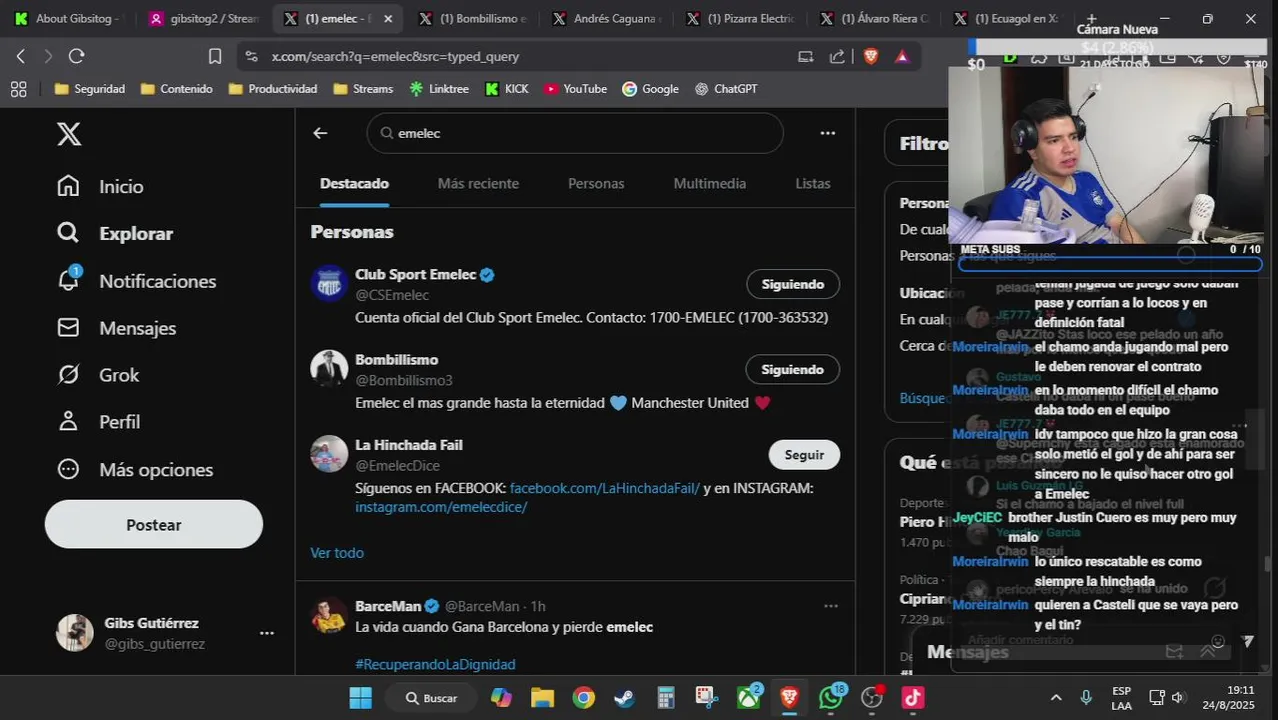Open taskbar Buscar search box
1278x720 pixels.
click(x=432, y=698)
